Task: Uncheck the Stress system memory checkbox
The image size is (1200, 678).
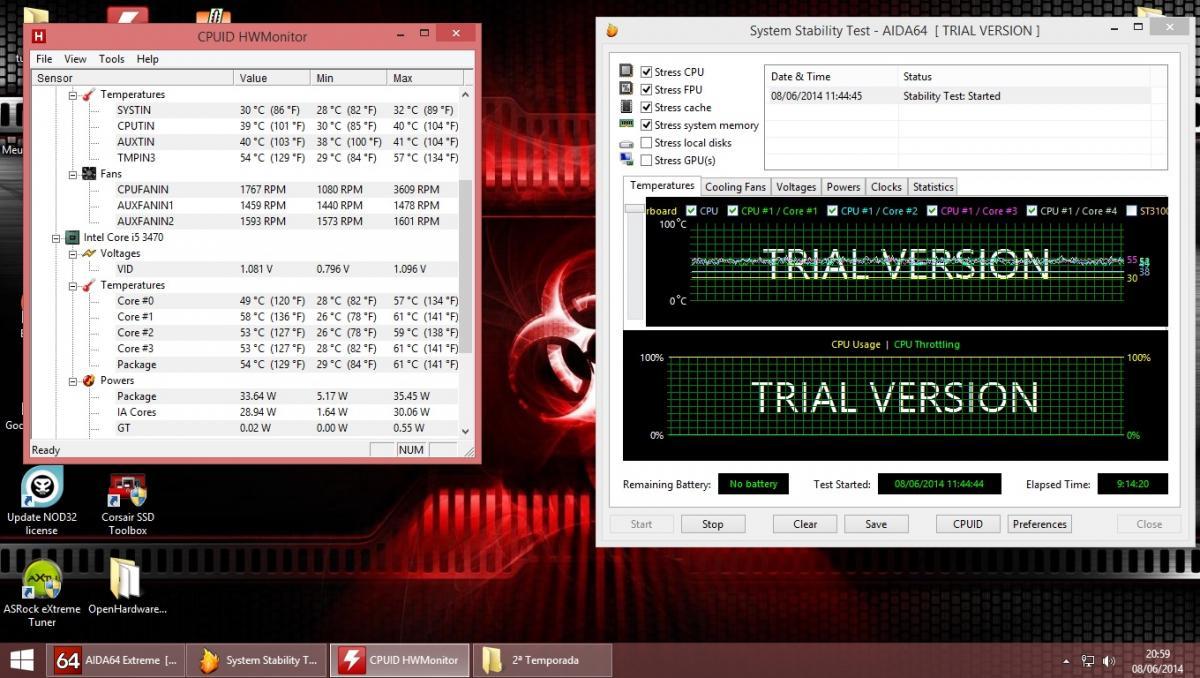Action: click(x=646, y=125)
